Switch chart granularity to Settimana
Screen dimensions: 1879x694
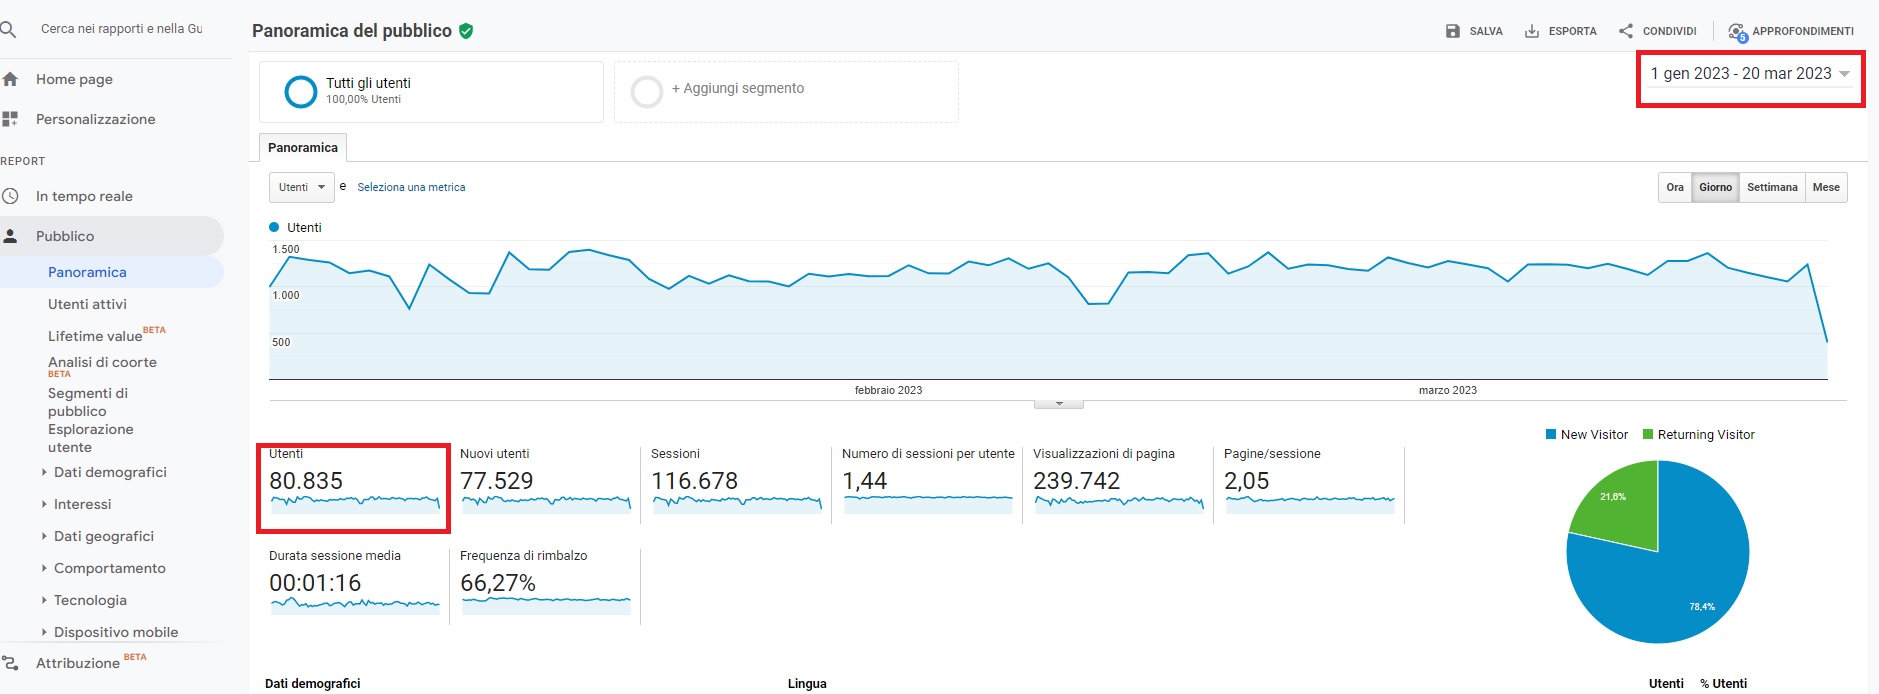pos(1771,187)
